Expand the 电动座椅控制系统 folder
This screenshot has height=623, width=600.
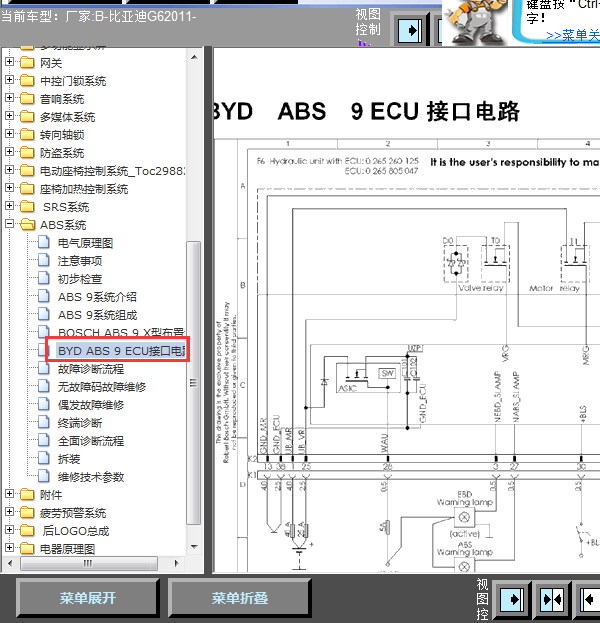(x=10, y=170)
